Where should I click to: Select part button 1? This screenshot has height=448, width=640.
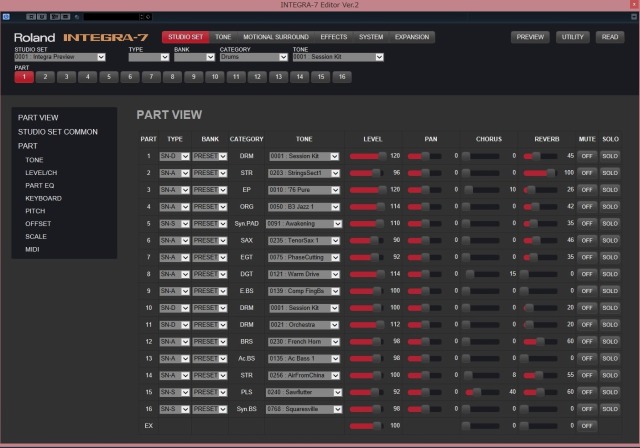pyautogui.click(x=24, y=77)
